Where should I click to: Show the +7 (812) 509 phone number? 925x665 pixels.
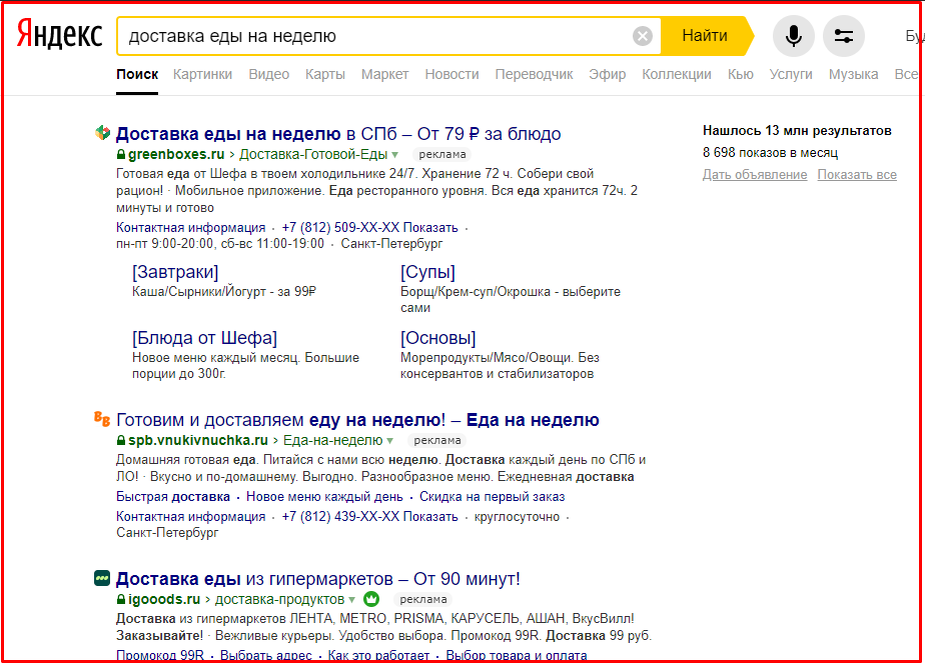click(370, 228)
